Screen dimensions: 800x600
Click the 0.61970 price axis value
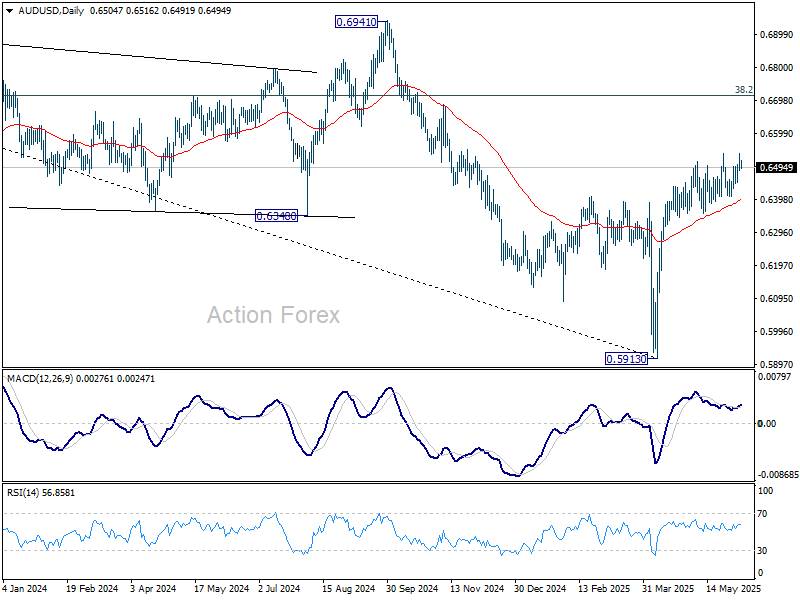pyautogui.click(x=777, y=265)
